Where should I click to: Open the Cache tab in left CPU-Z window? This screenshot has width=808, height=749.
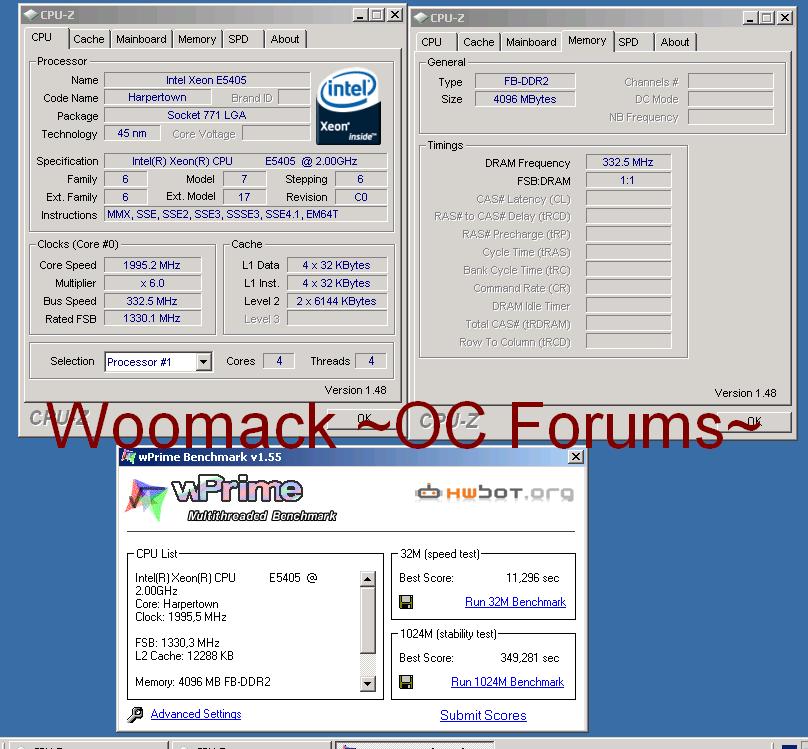click(x=89, y=39)
